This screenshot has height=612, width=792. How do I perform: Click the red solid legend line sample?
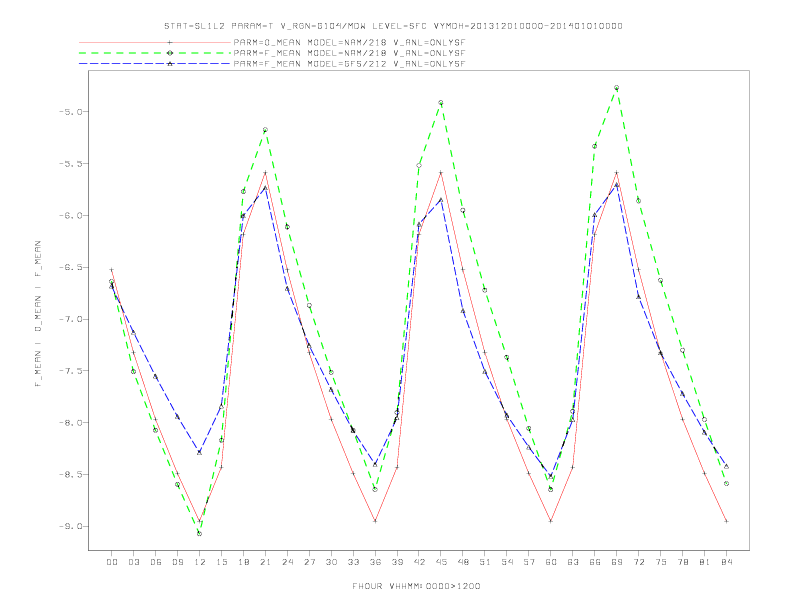[x=155, y=42]
